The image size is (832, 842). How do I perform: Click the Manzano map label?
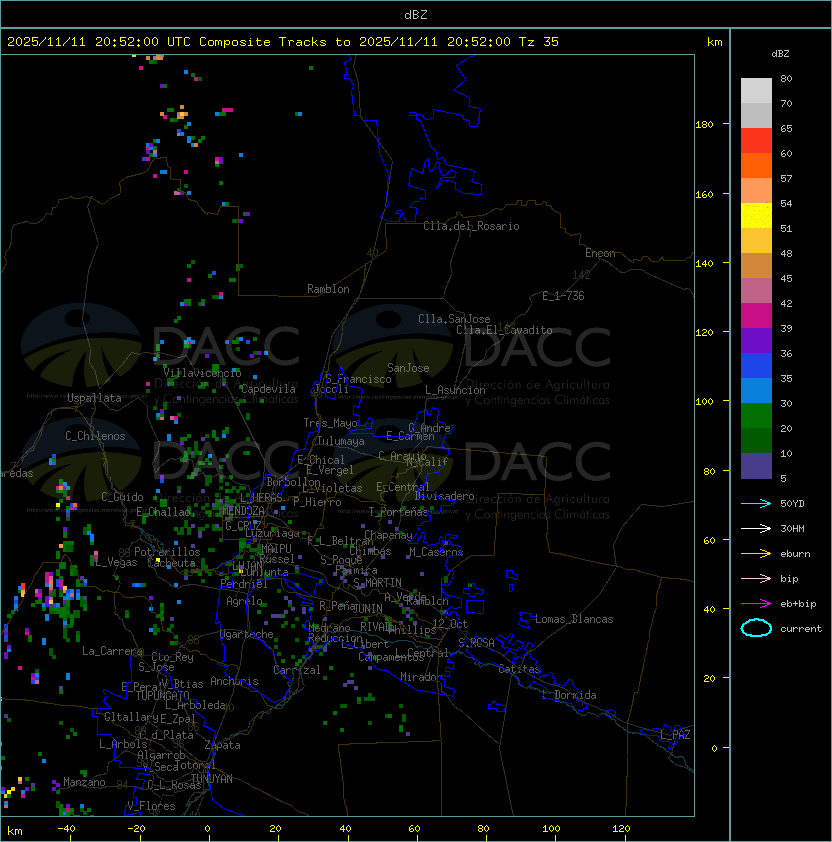pos(84,782)
